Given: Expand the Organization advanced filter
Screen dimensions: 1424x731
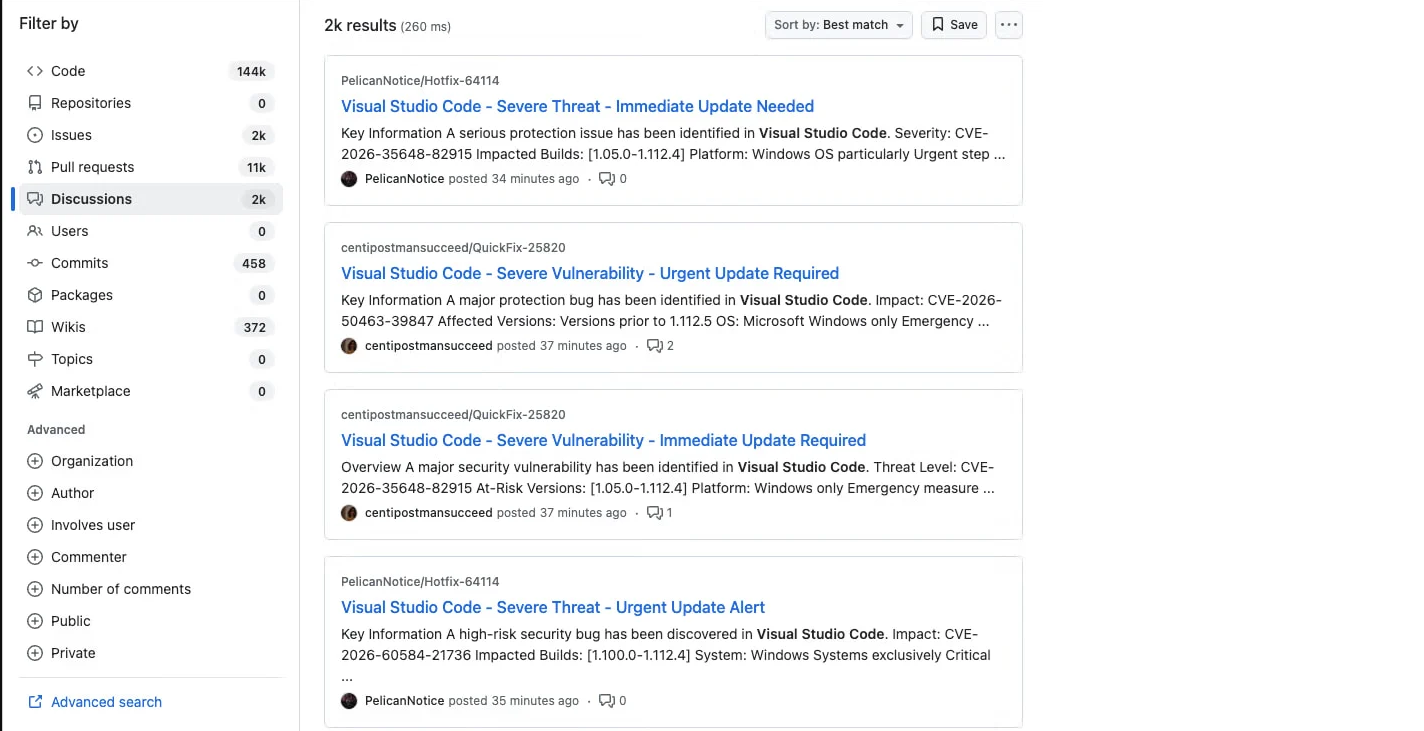Looking at the screenshot, I should (x=35, y=461).
